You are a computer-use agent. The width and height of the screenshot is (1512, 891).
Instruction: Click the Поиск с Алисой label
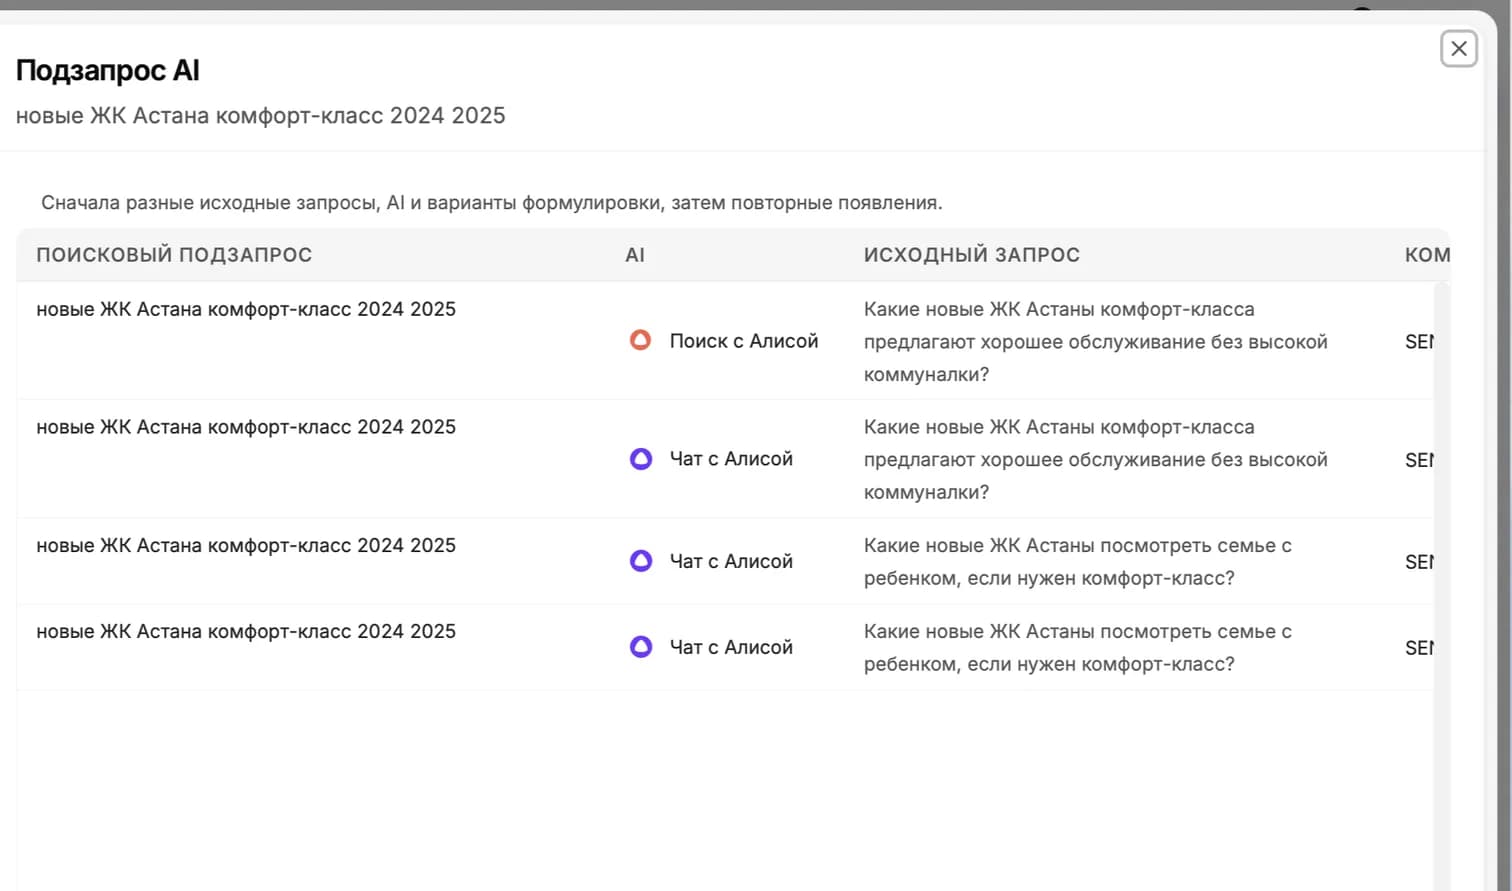click(744, 341)
